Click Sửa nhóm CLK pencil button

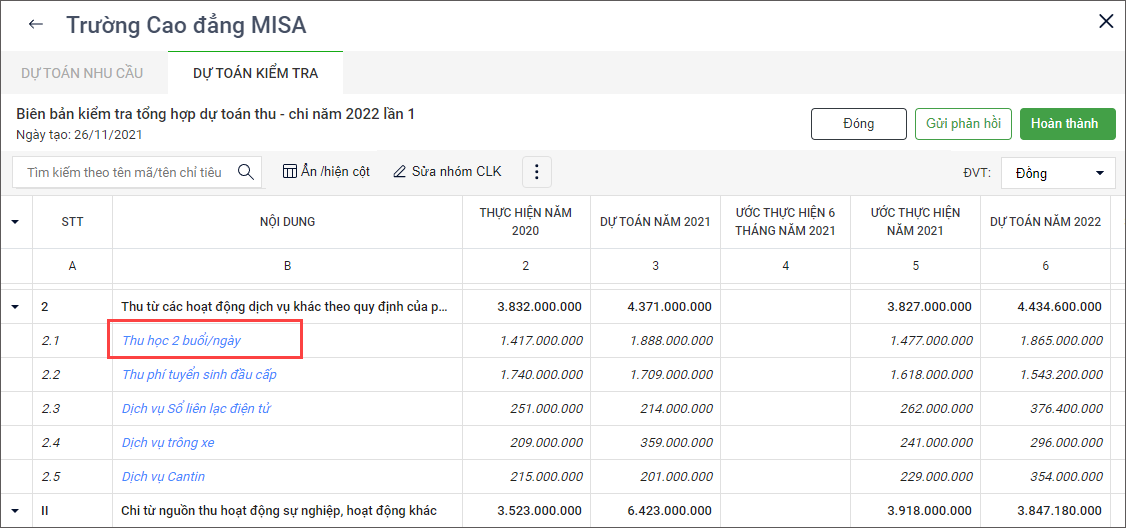pyautogui.click(x=447, y=172)
